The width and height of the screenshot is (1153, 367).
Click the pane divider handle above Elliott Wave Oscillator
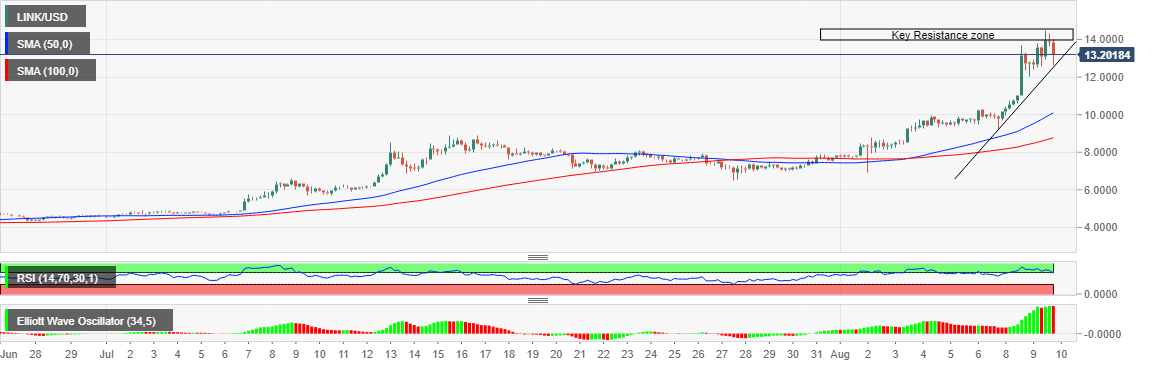[x=538, y=300]
